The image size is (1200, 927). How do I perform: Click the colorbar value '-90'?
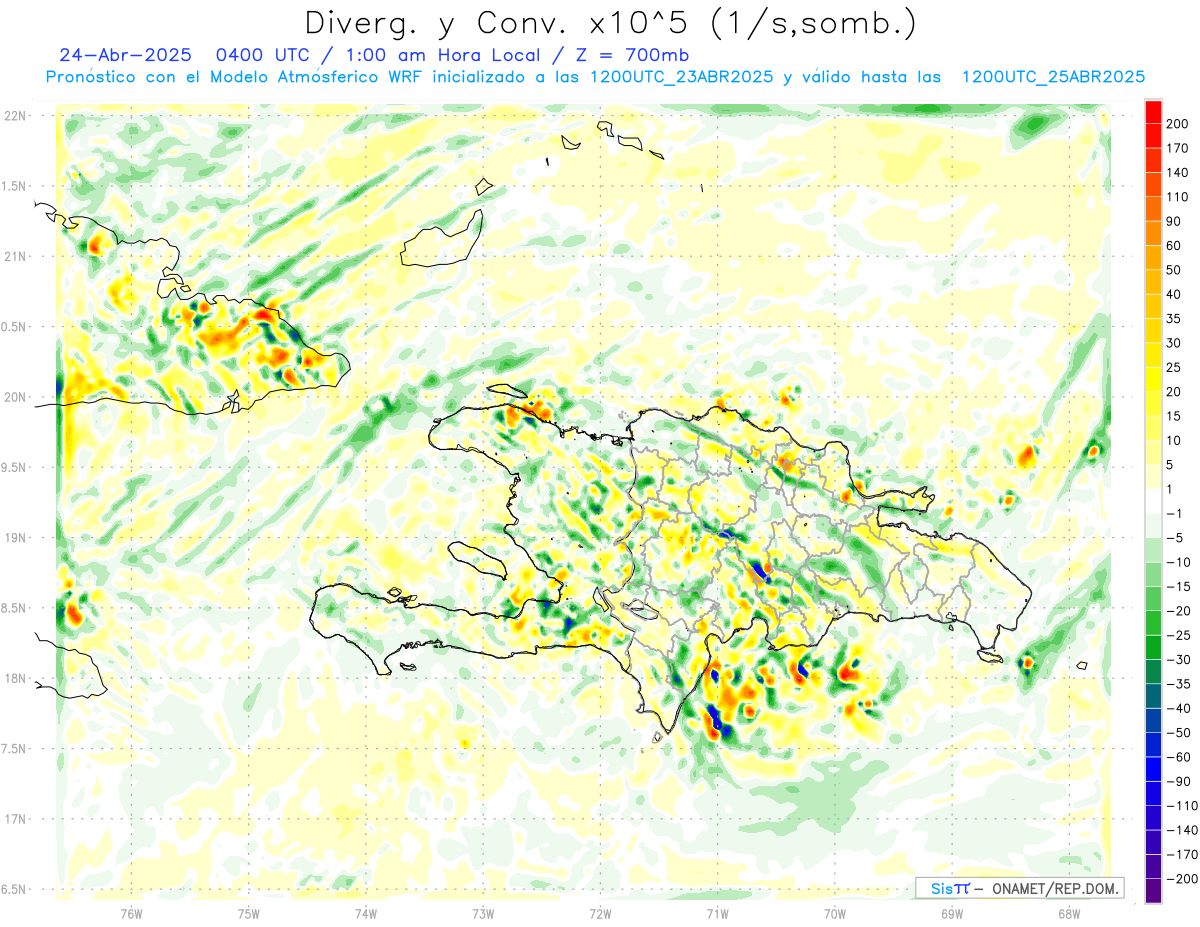pos(1177,782)
